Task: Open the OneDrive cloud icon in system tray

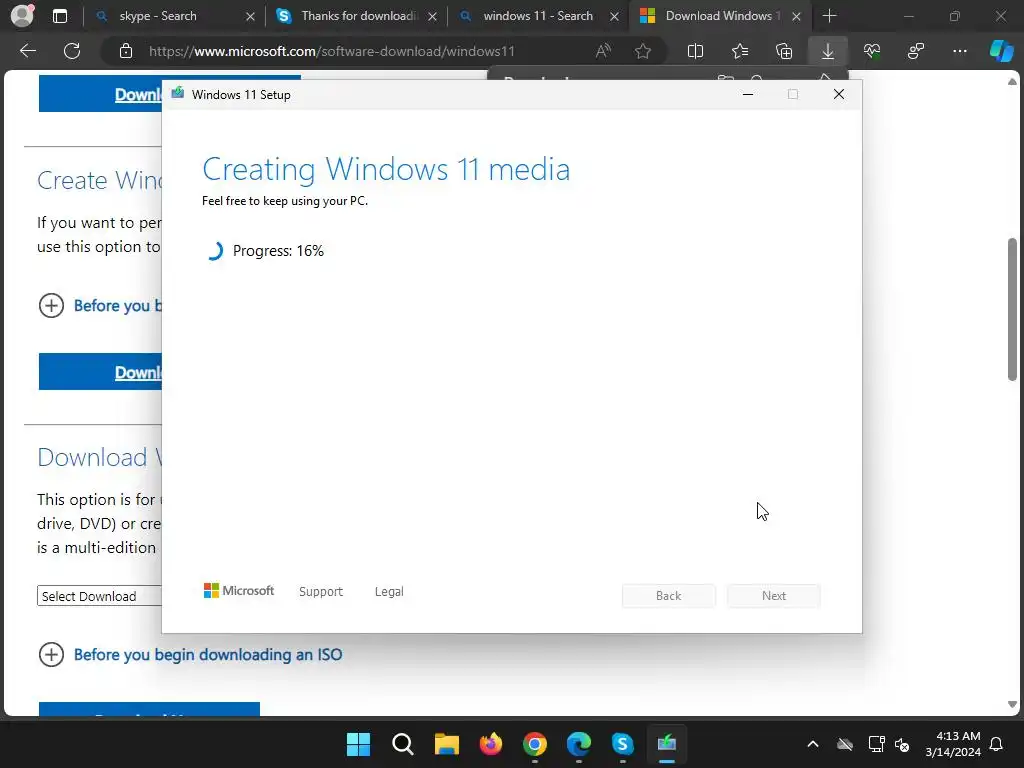Action: point(844,744)
